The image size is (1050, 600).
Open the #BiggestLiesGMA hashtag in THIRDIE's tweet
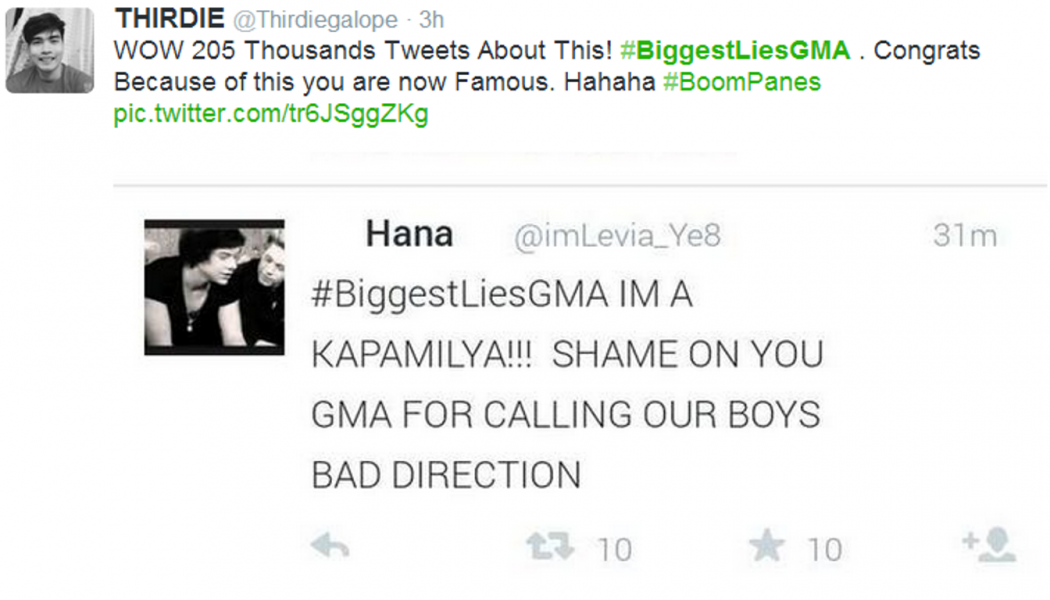[x=735, y=50]
